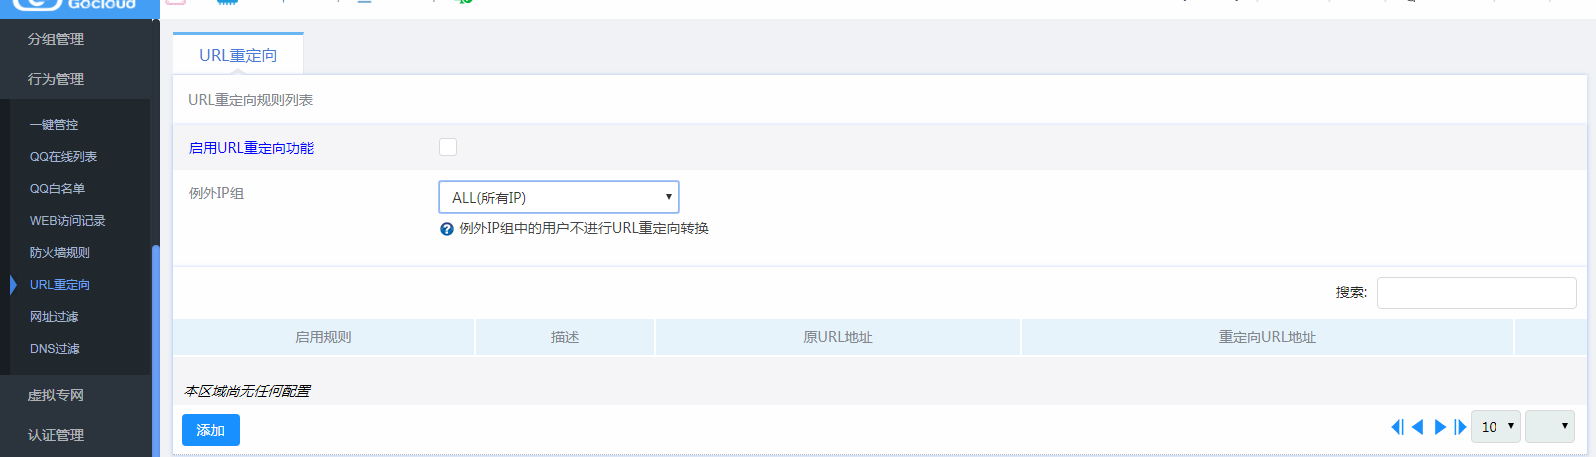
Task: Click the 本区域尚无任何配置 message
Action: 247,391
